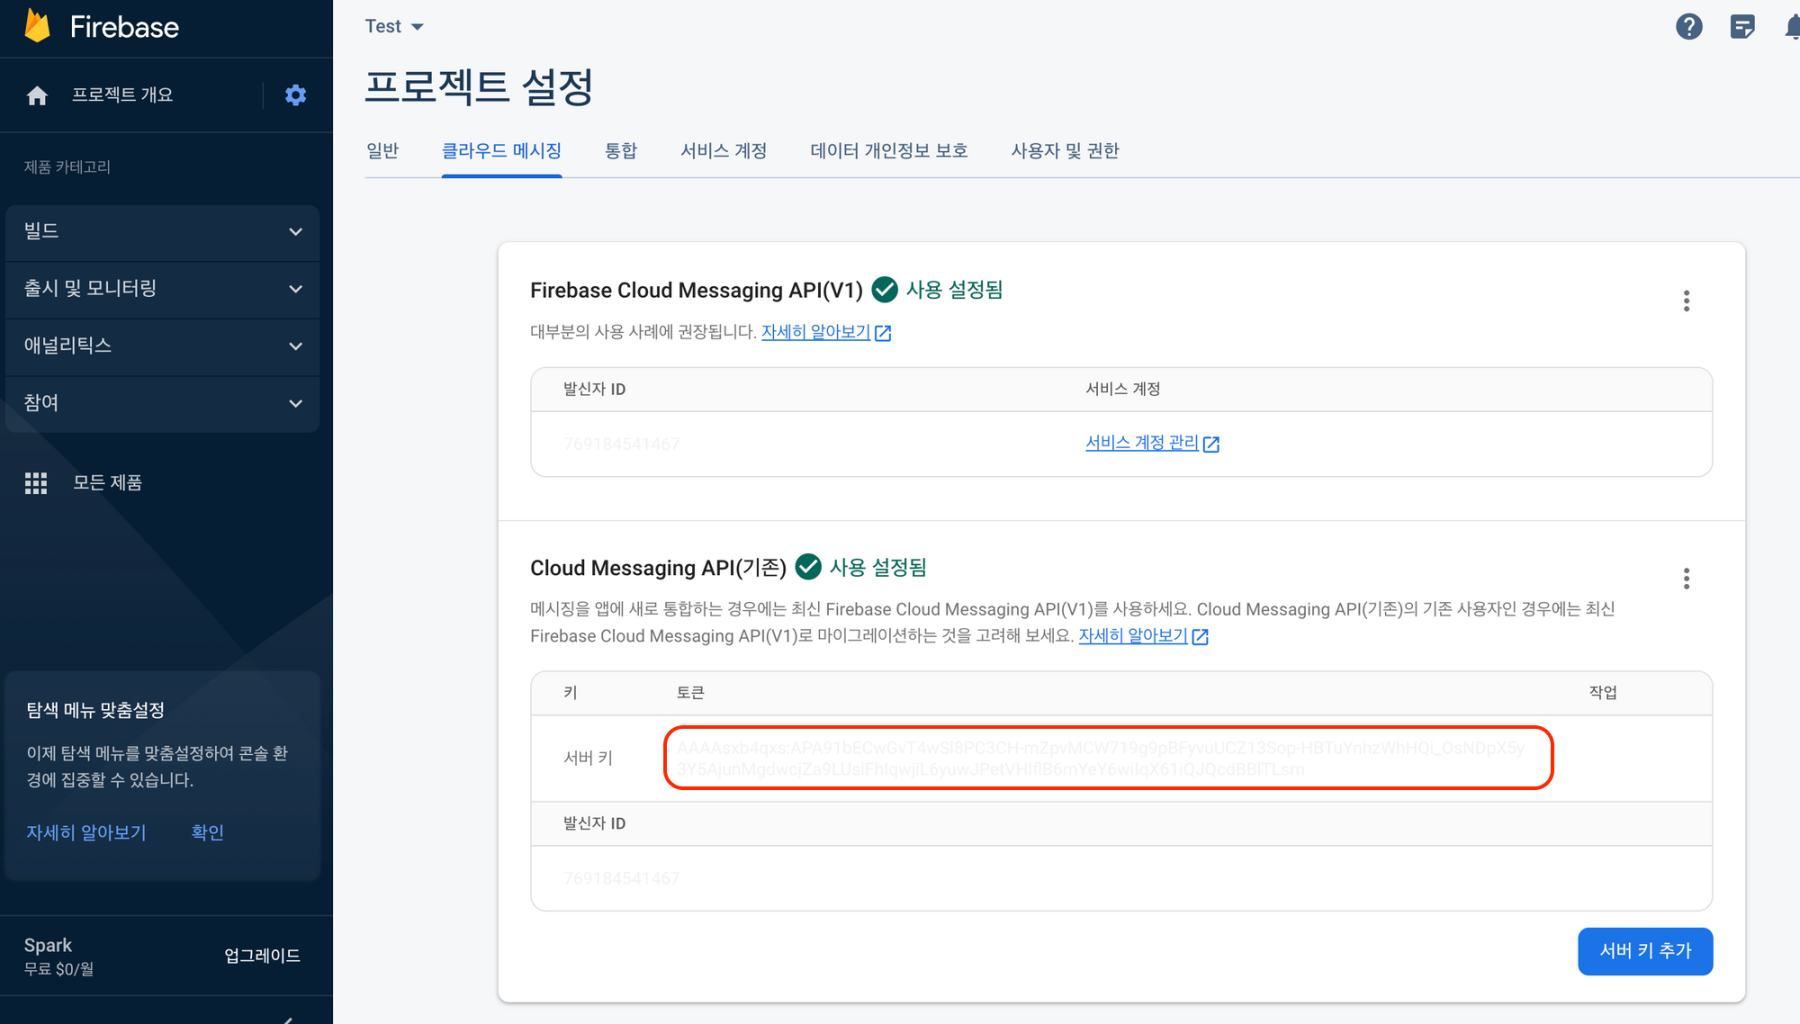The width and height of the screenshot is (1800, 1024).
Task: Open three-dot menu for Cloud Messaging API(기존)
Action: (1686, 579)
